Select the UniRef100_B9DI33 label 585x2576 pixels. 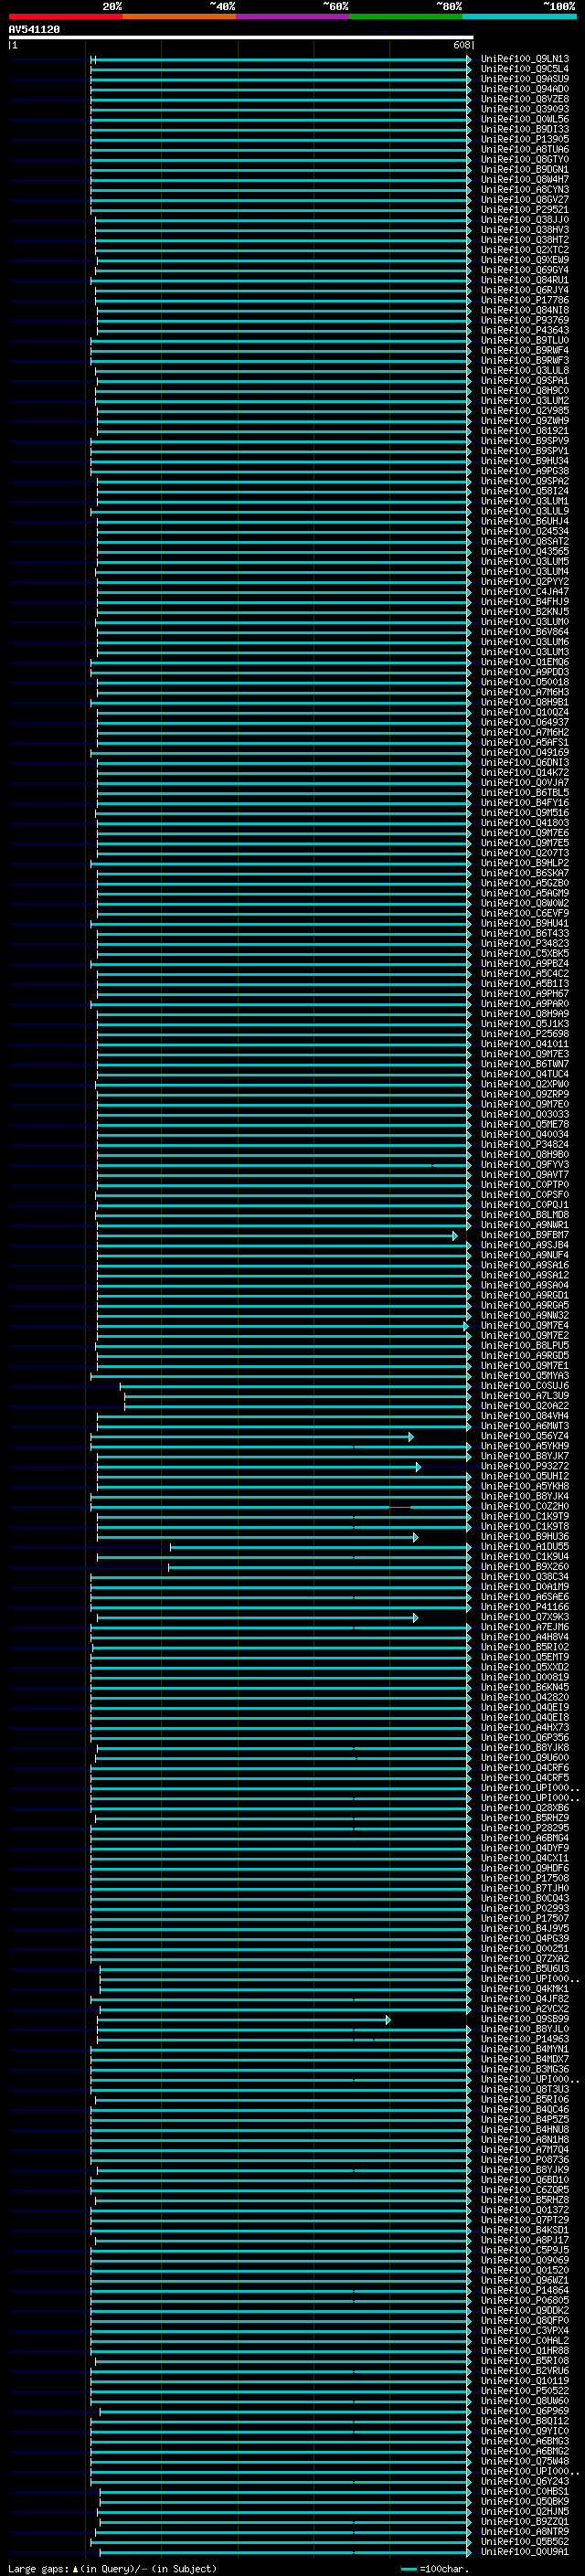(x=525, y=129)
